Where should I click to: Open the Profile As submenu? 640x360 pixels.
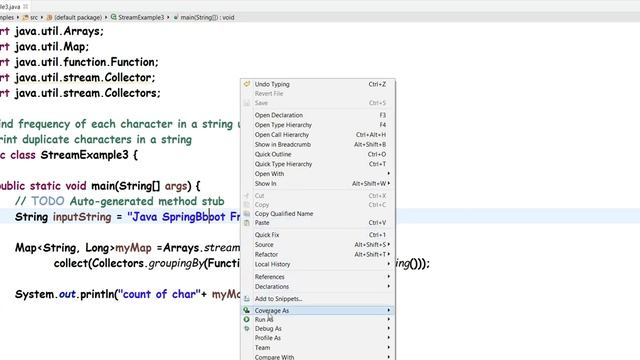point(318,338)
